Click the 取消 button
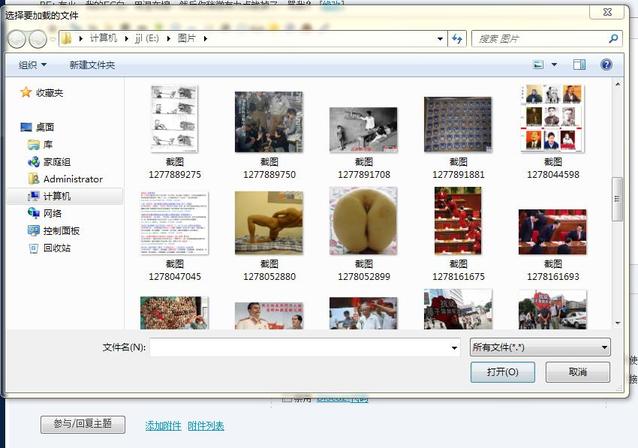638x448 pixels. click(x=577, y=372)
